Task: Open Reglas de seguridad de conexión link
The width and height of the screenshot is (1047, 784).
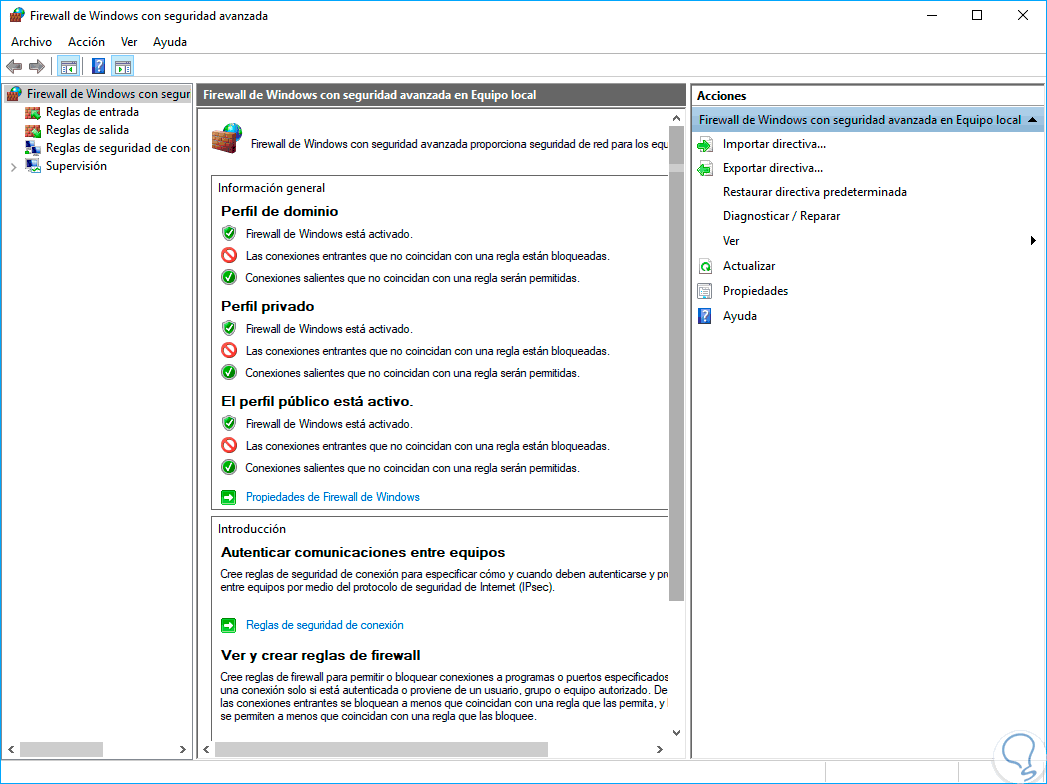Action: 325,625
